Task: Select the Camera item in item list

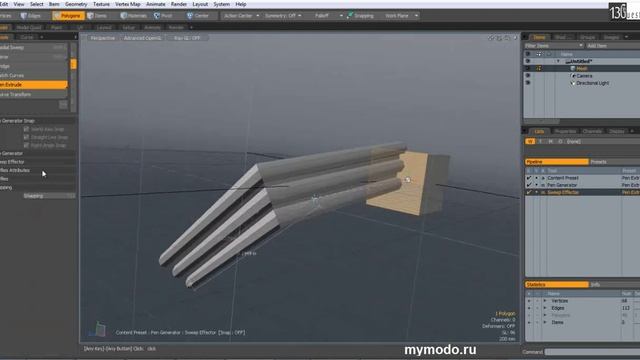Action: click(584, 76)
